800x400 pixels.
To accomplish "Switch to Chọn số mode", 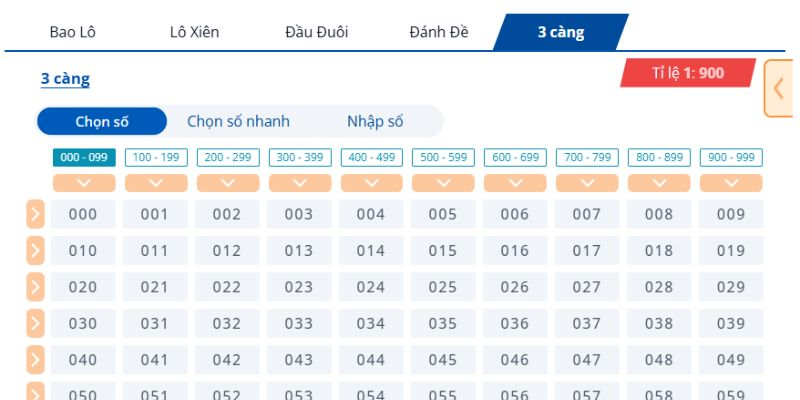I will coord(101,122).
